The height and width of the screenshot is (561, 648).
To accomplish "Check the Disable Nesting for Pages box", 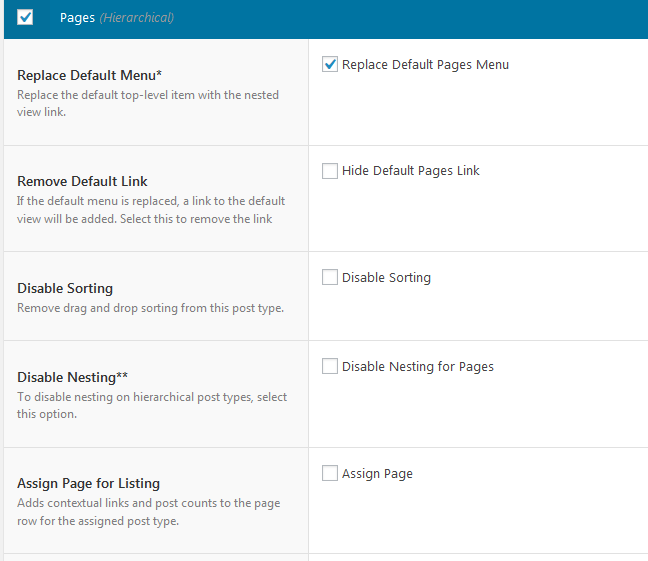I will (330, 366).
